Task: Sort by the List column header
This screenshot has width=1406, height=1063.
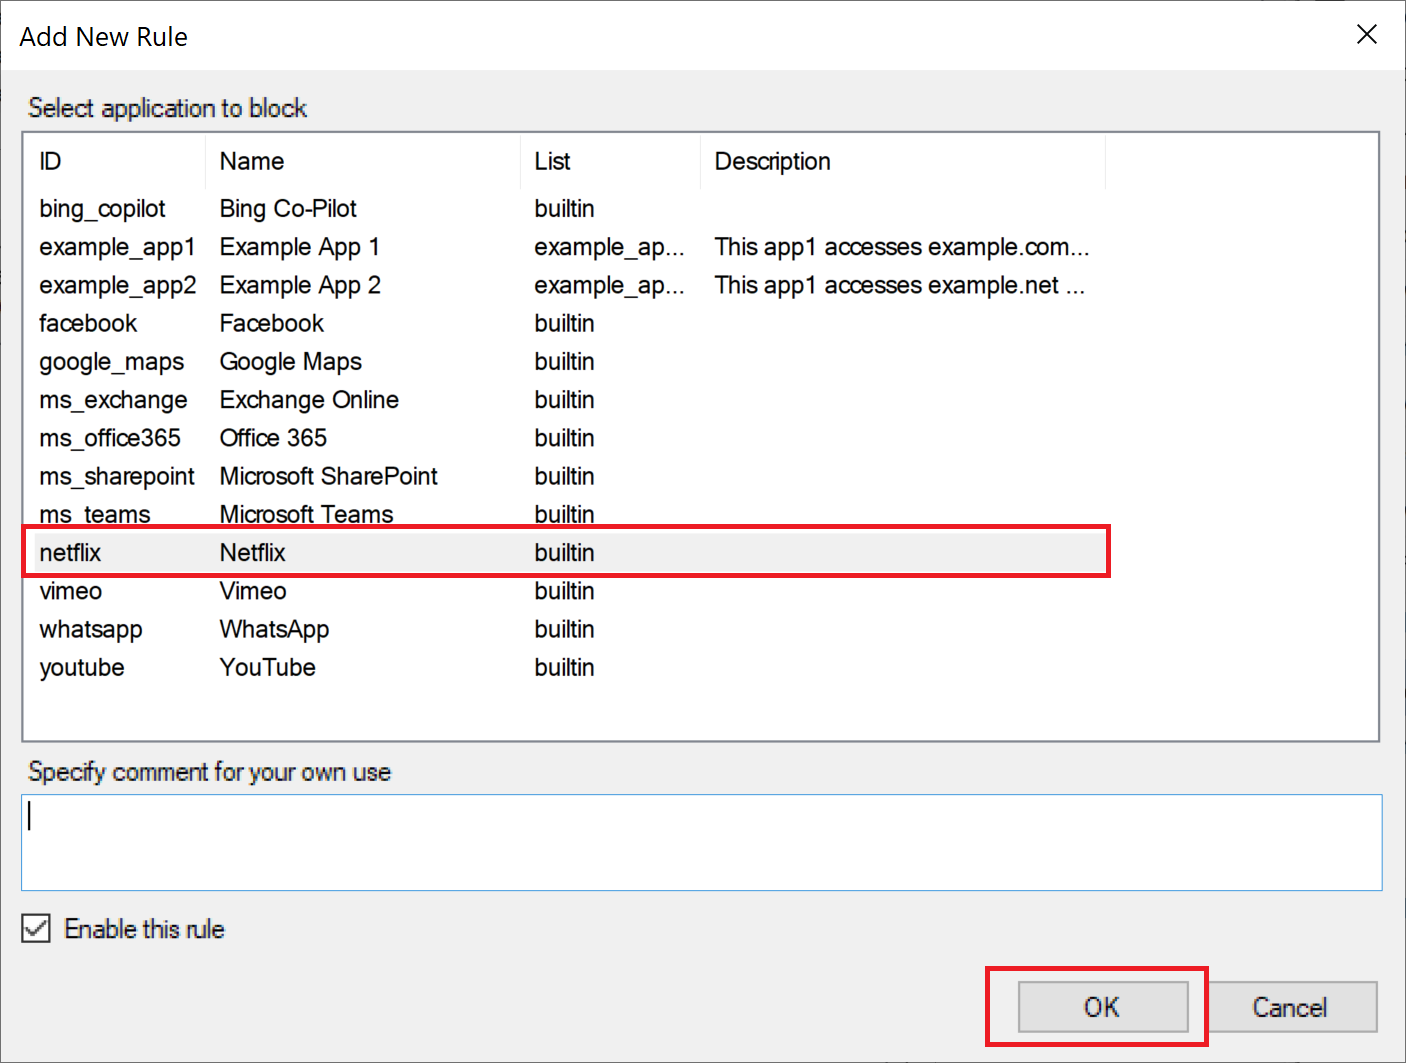Action: (x=610, y=161)
